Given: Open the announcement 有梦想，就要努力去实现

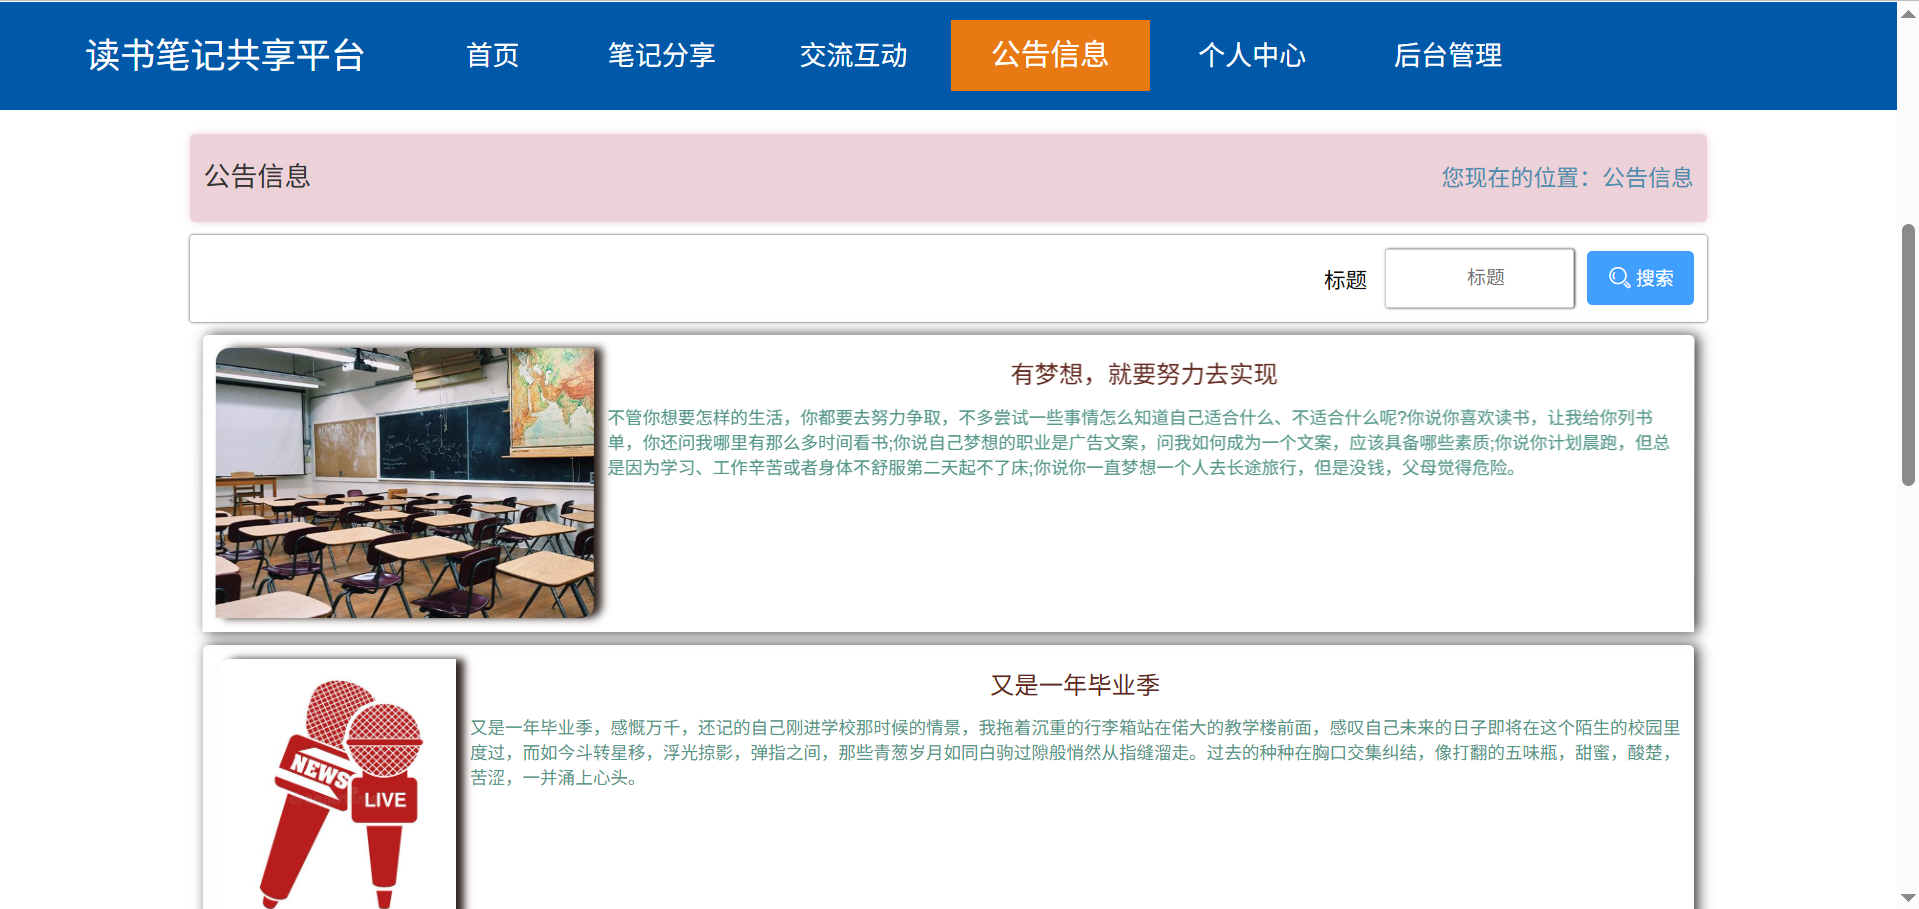Looking at the screenshot, I should coord(1143,374).
